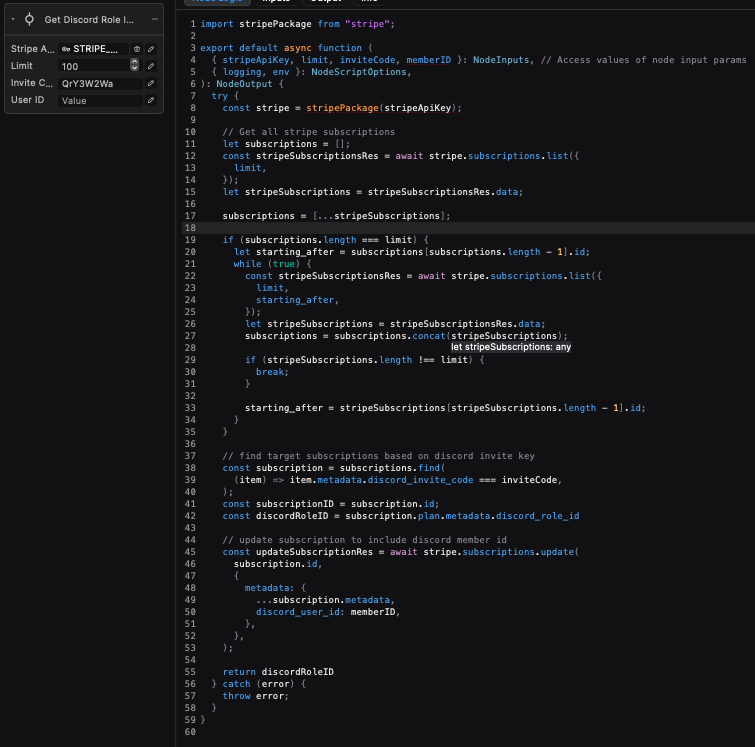Click "concat" method on line 27

coord(429,336)
